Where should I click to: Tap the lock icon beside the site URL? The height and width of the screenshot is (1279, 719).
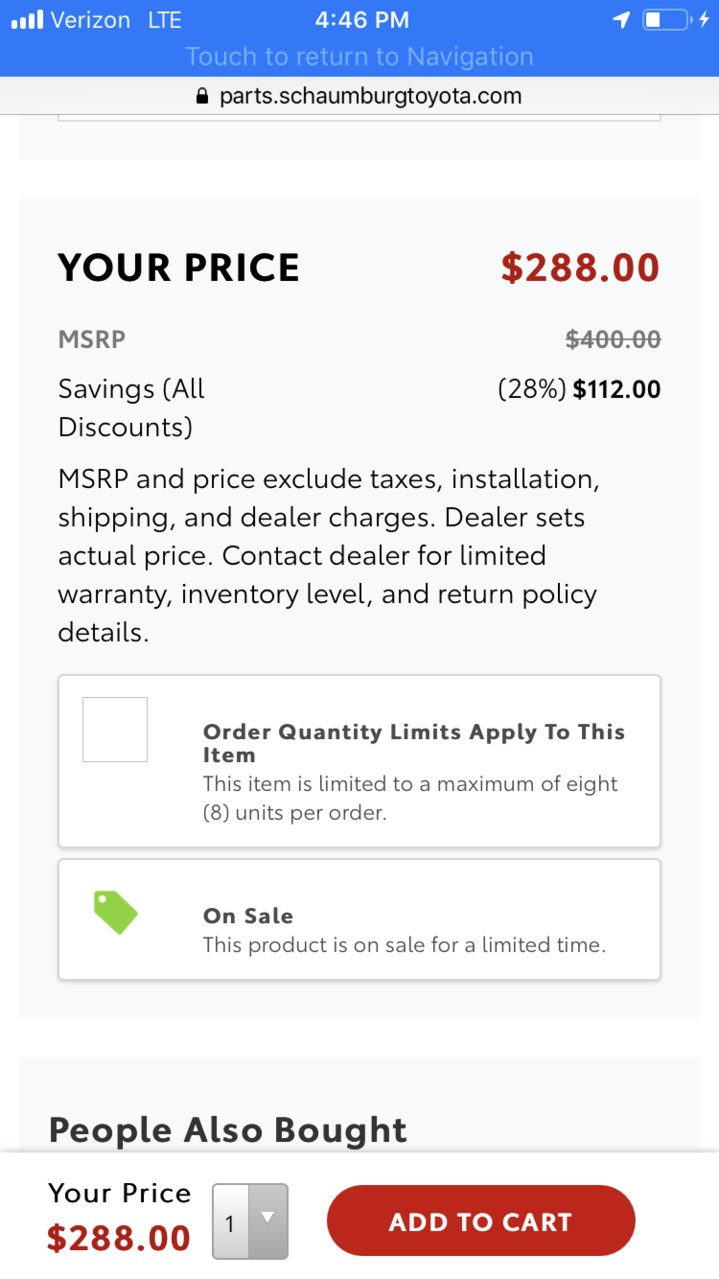click(203, 97)
